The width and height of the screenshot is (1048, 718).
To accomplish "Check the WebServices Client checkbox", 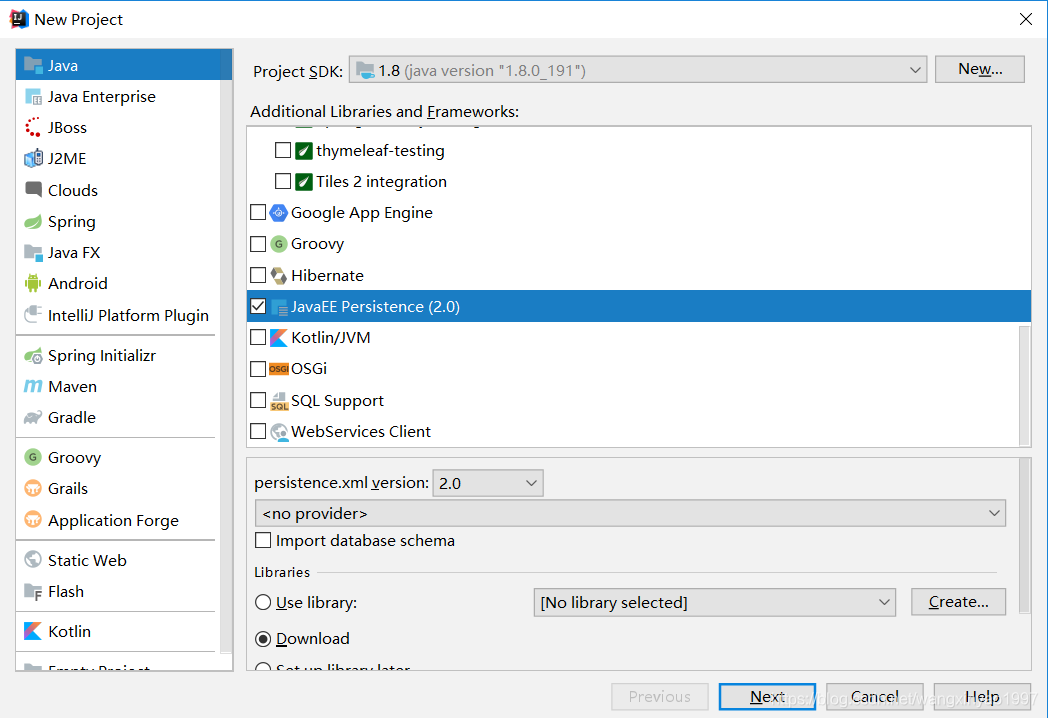I will click(x=258, y=431).
